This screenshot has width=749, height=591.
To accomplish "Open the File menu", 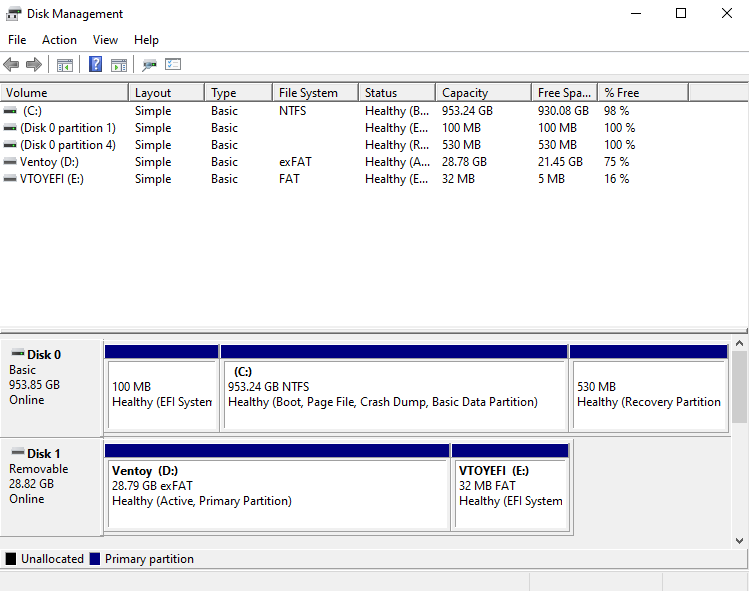I will click(x=17, y=40).
